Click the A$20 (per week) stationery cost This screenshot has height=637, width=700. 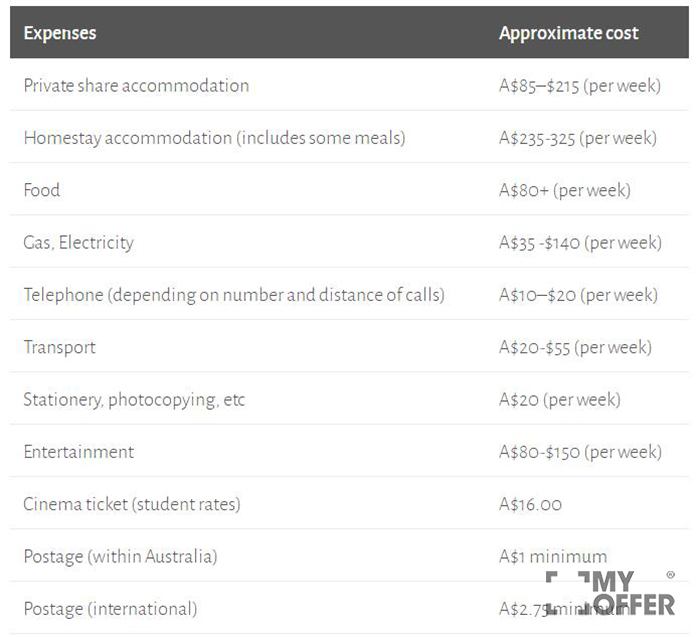[x=560, y=400]
